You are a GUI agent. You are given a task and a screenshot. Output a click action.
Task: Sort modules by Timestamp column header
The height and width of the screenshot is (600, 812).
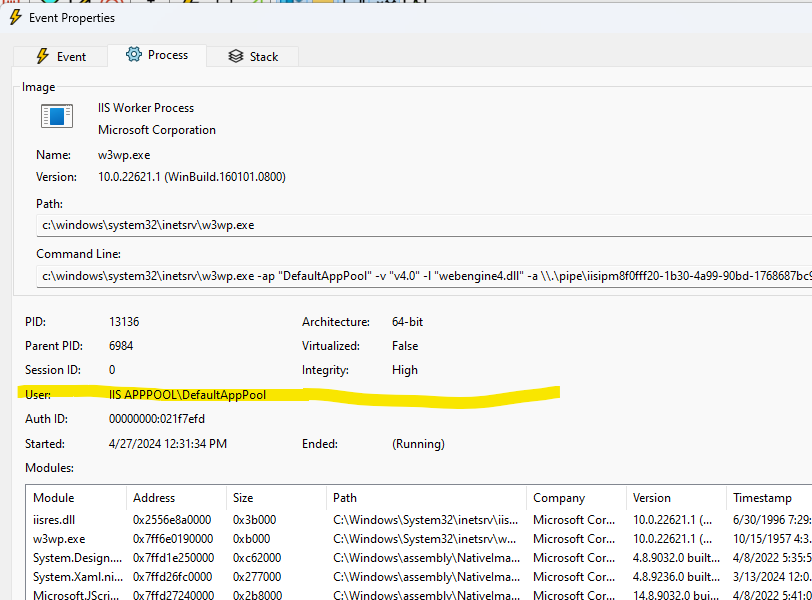point(769,497)
